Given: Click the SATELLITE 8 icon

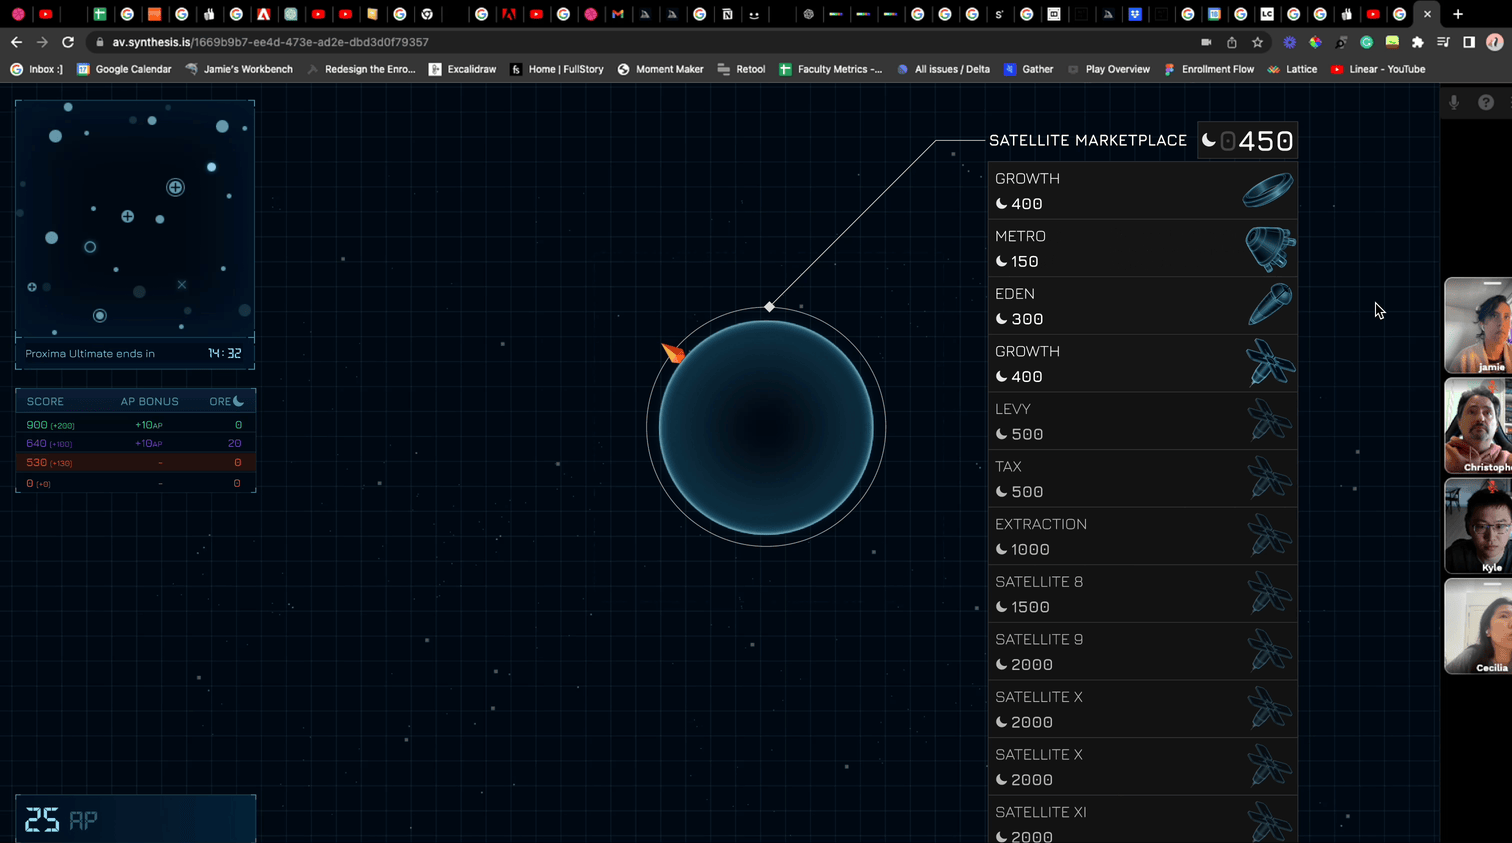Looking at the screenshot, I should coord(1270,593).
